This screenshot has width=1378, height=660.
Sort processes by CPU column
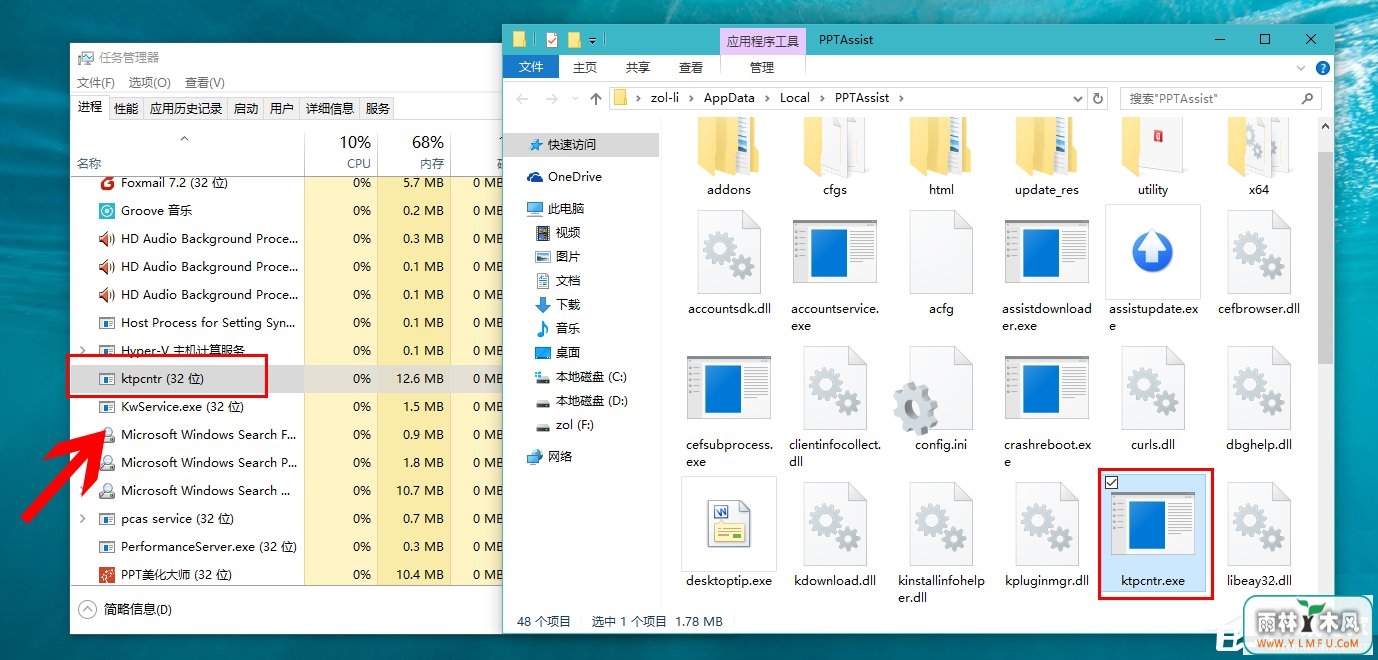pos(340,152)
